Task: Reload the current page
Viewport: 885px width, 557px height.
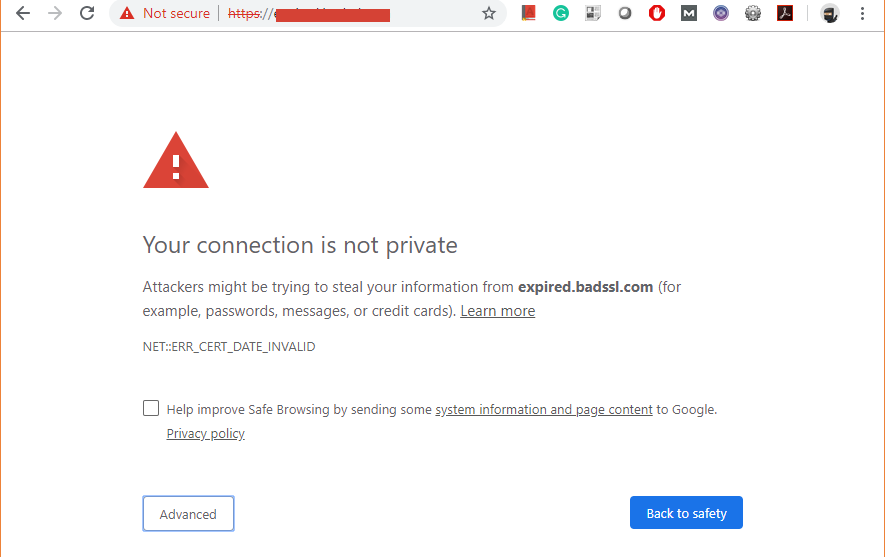Action: [87, 14]
